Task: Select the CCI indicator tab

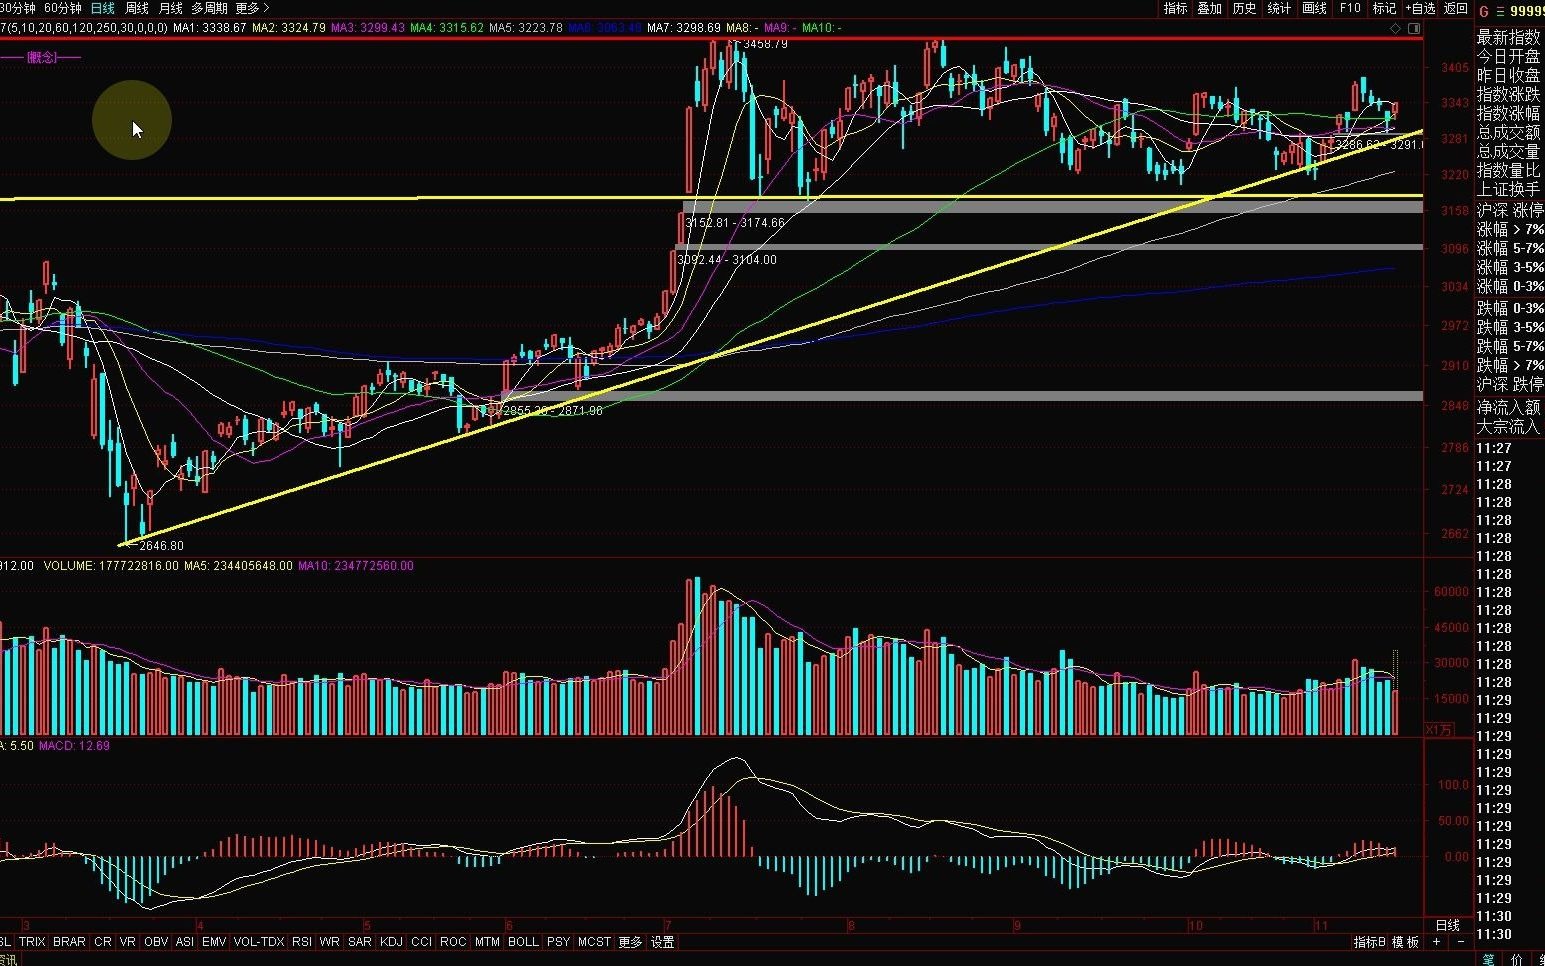Action: [422, 942]
